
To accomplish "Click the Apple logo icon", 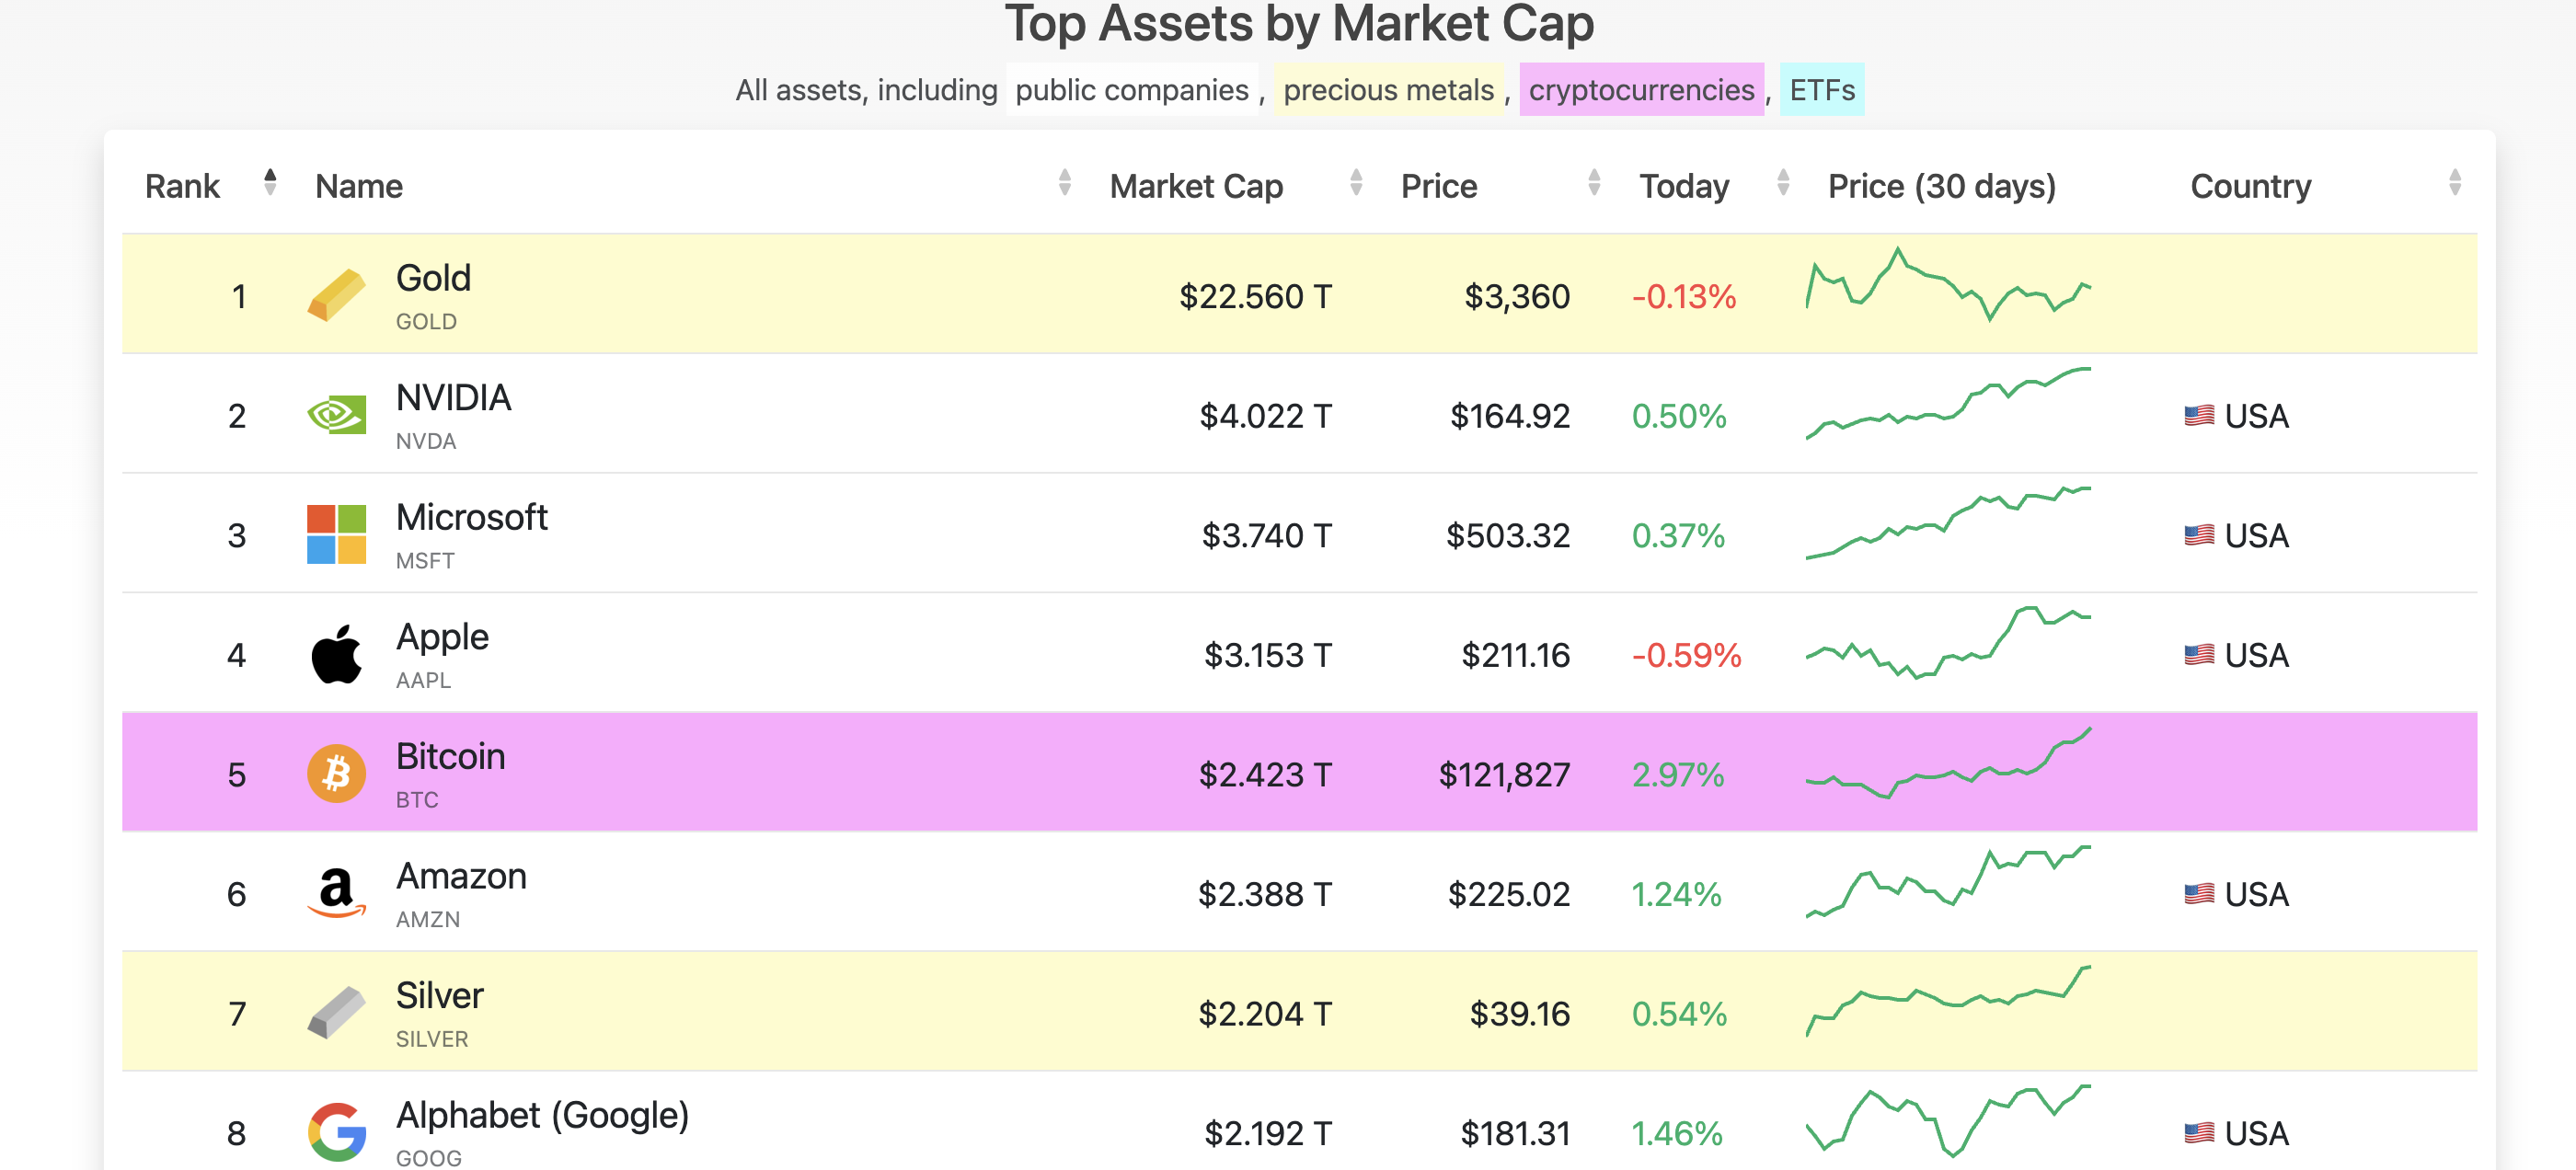I will coord(337,654).
